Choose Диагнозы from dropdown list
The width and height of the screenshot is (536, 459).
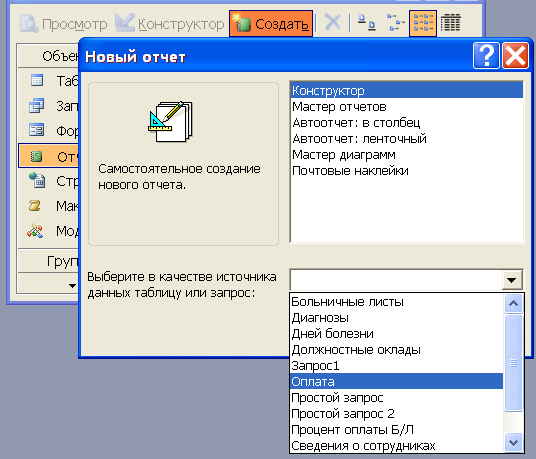coord(397,318)
